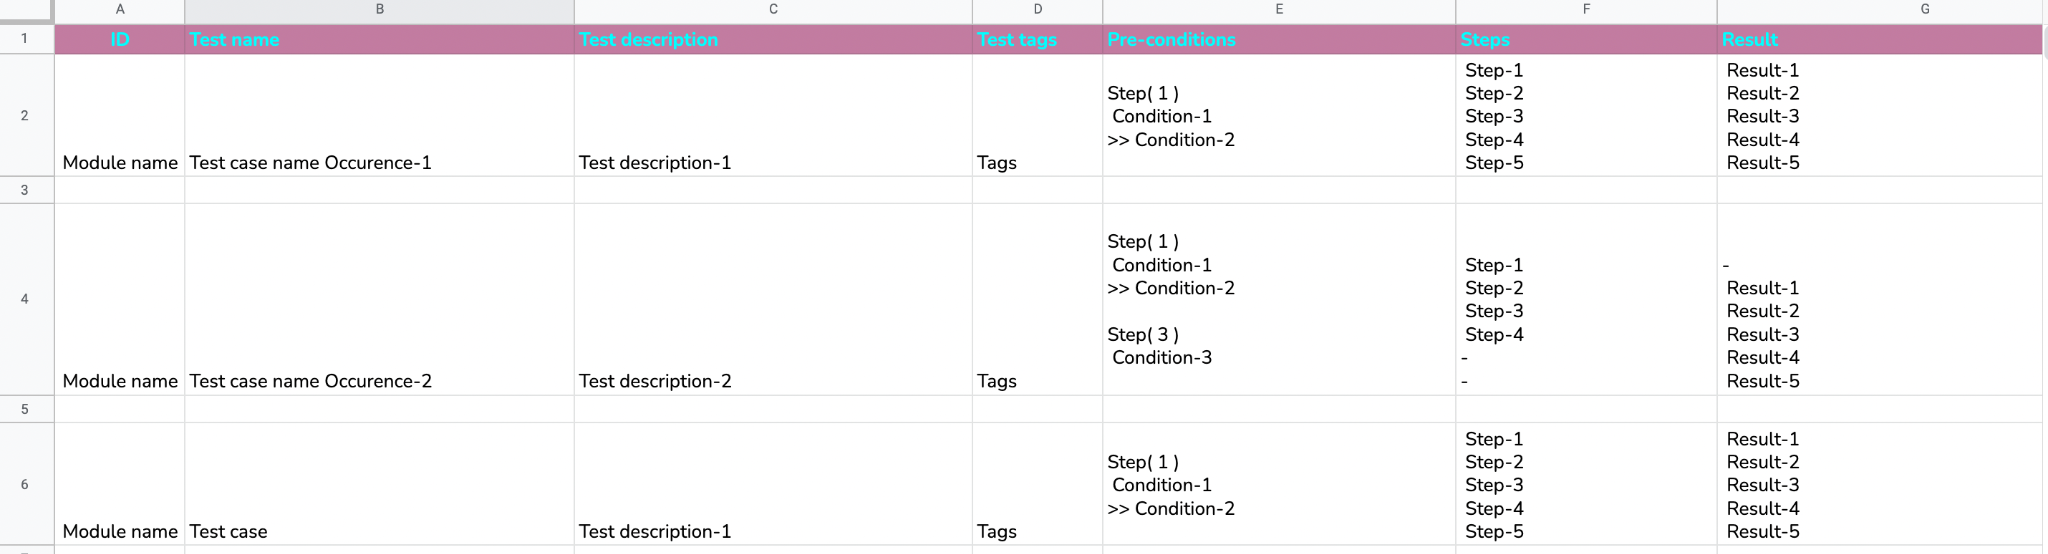2048x554 pixels.
Task: Select column A header
Action: tap(120, 10)
